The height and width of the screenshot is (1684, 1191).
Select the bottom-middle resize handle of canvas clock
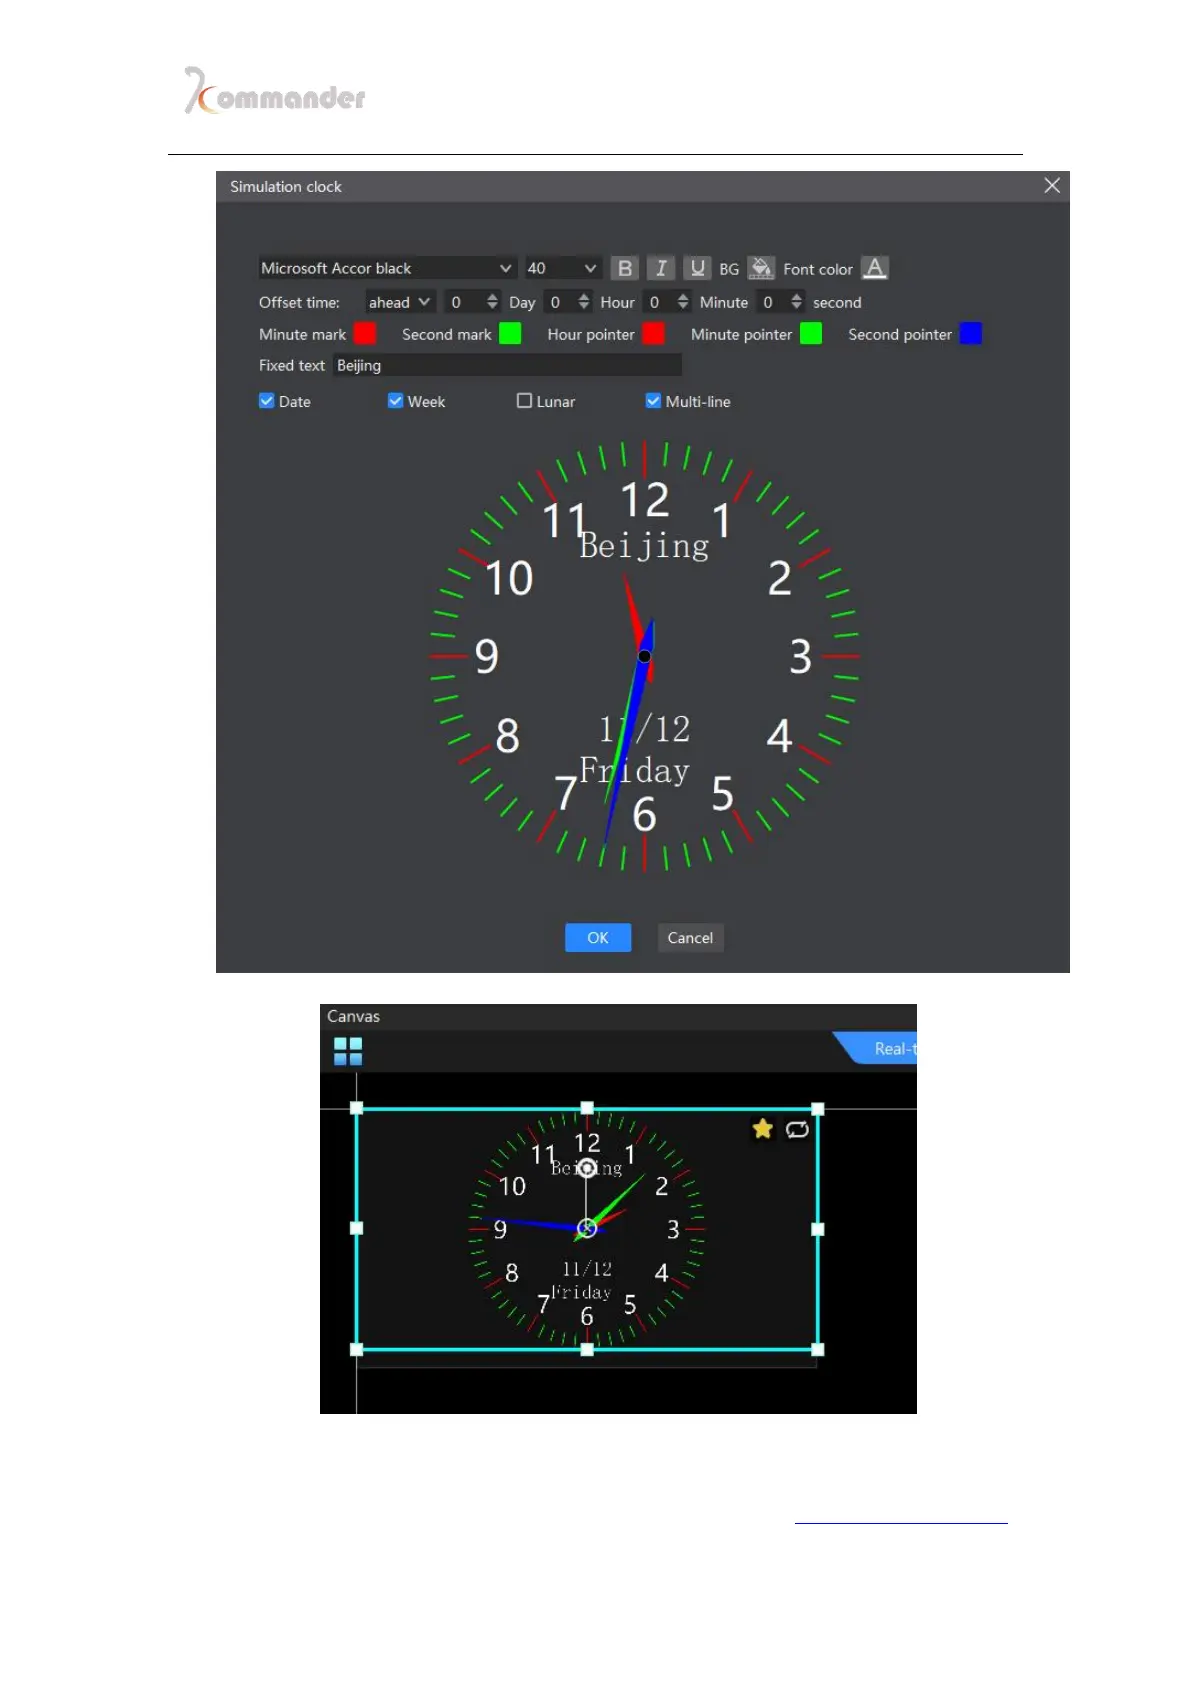tap(587, 1349)
